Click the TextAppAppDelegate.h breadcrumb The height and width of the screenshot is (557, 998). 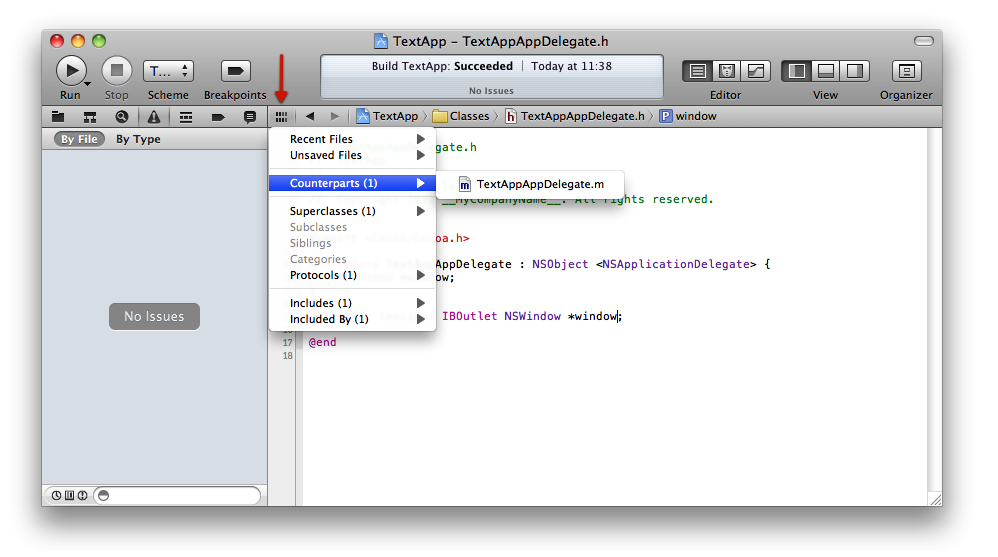pos(575,116)
